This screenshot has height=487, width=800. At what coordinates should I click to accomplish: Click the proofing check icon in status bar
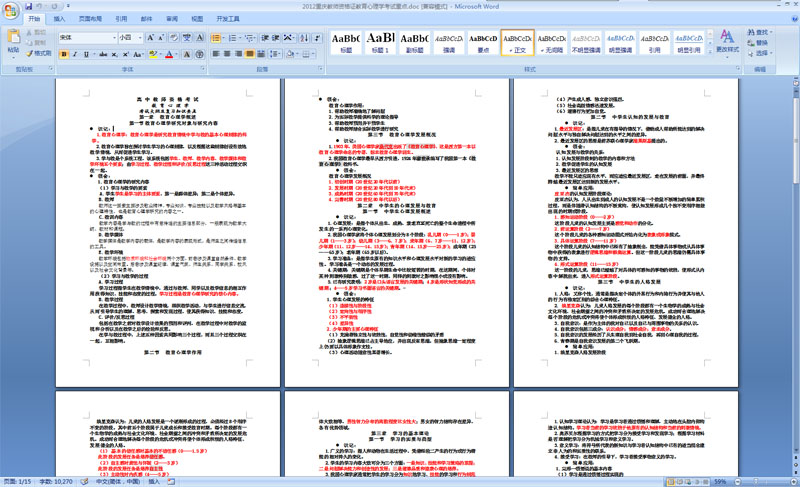tap(84, 481)
